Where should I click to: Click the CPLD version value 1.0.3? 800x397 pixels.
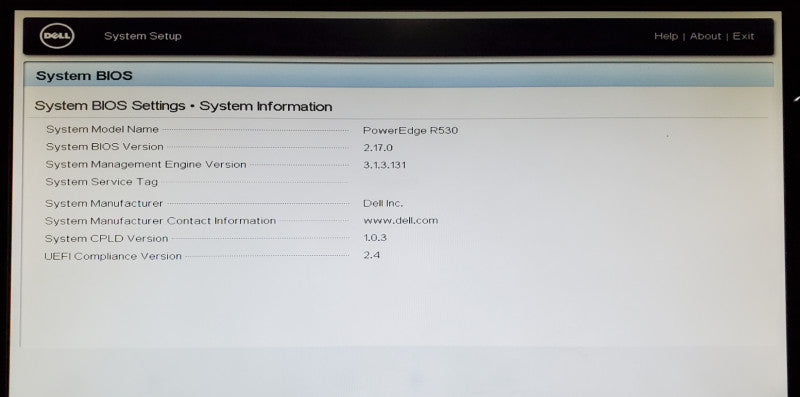(375, 238)
